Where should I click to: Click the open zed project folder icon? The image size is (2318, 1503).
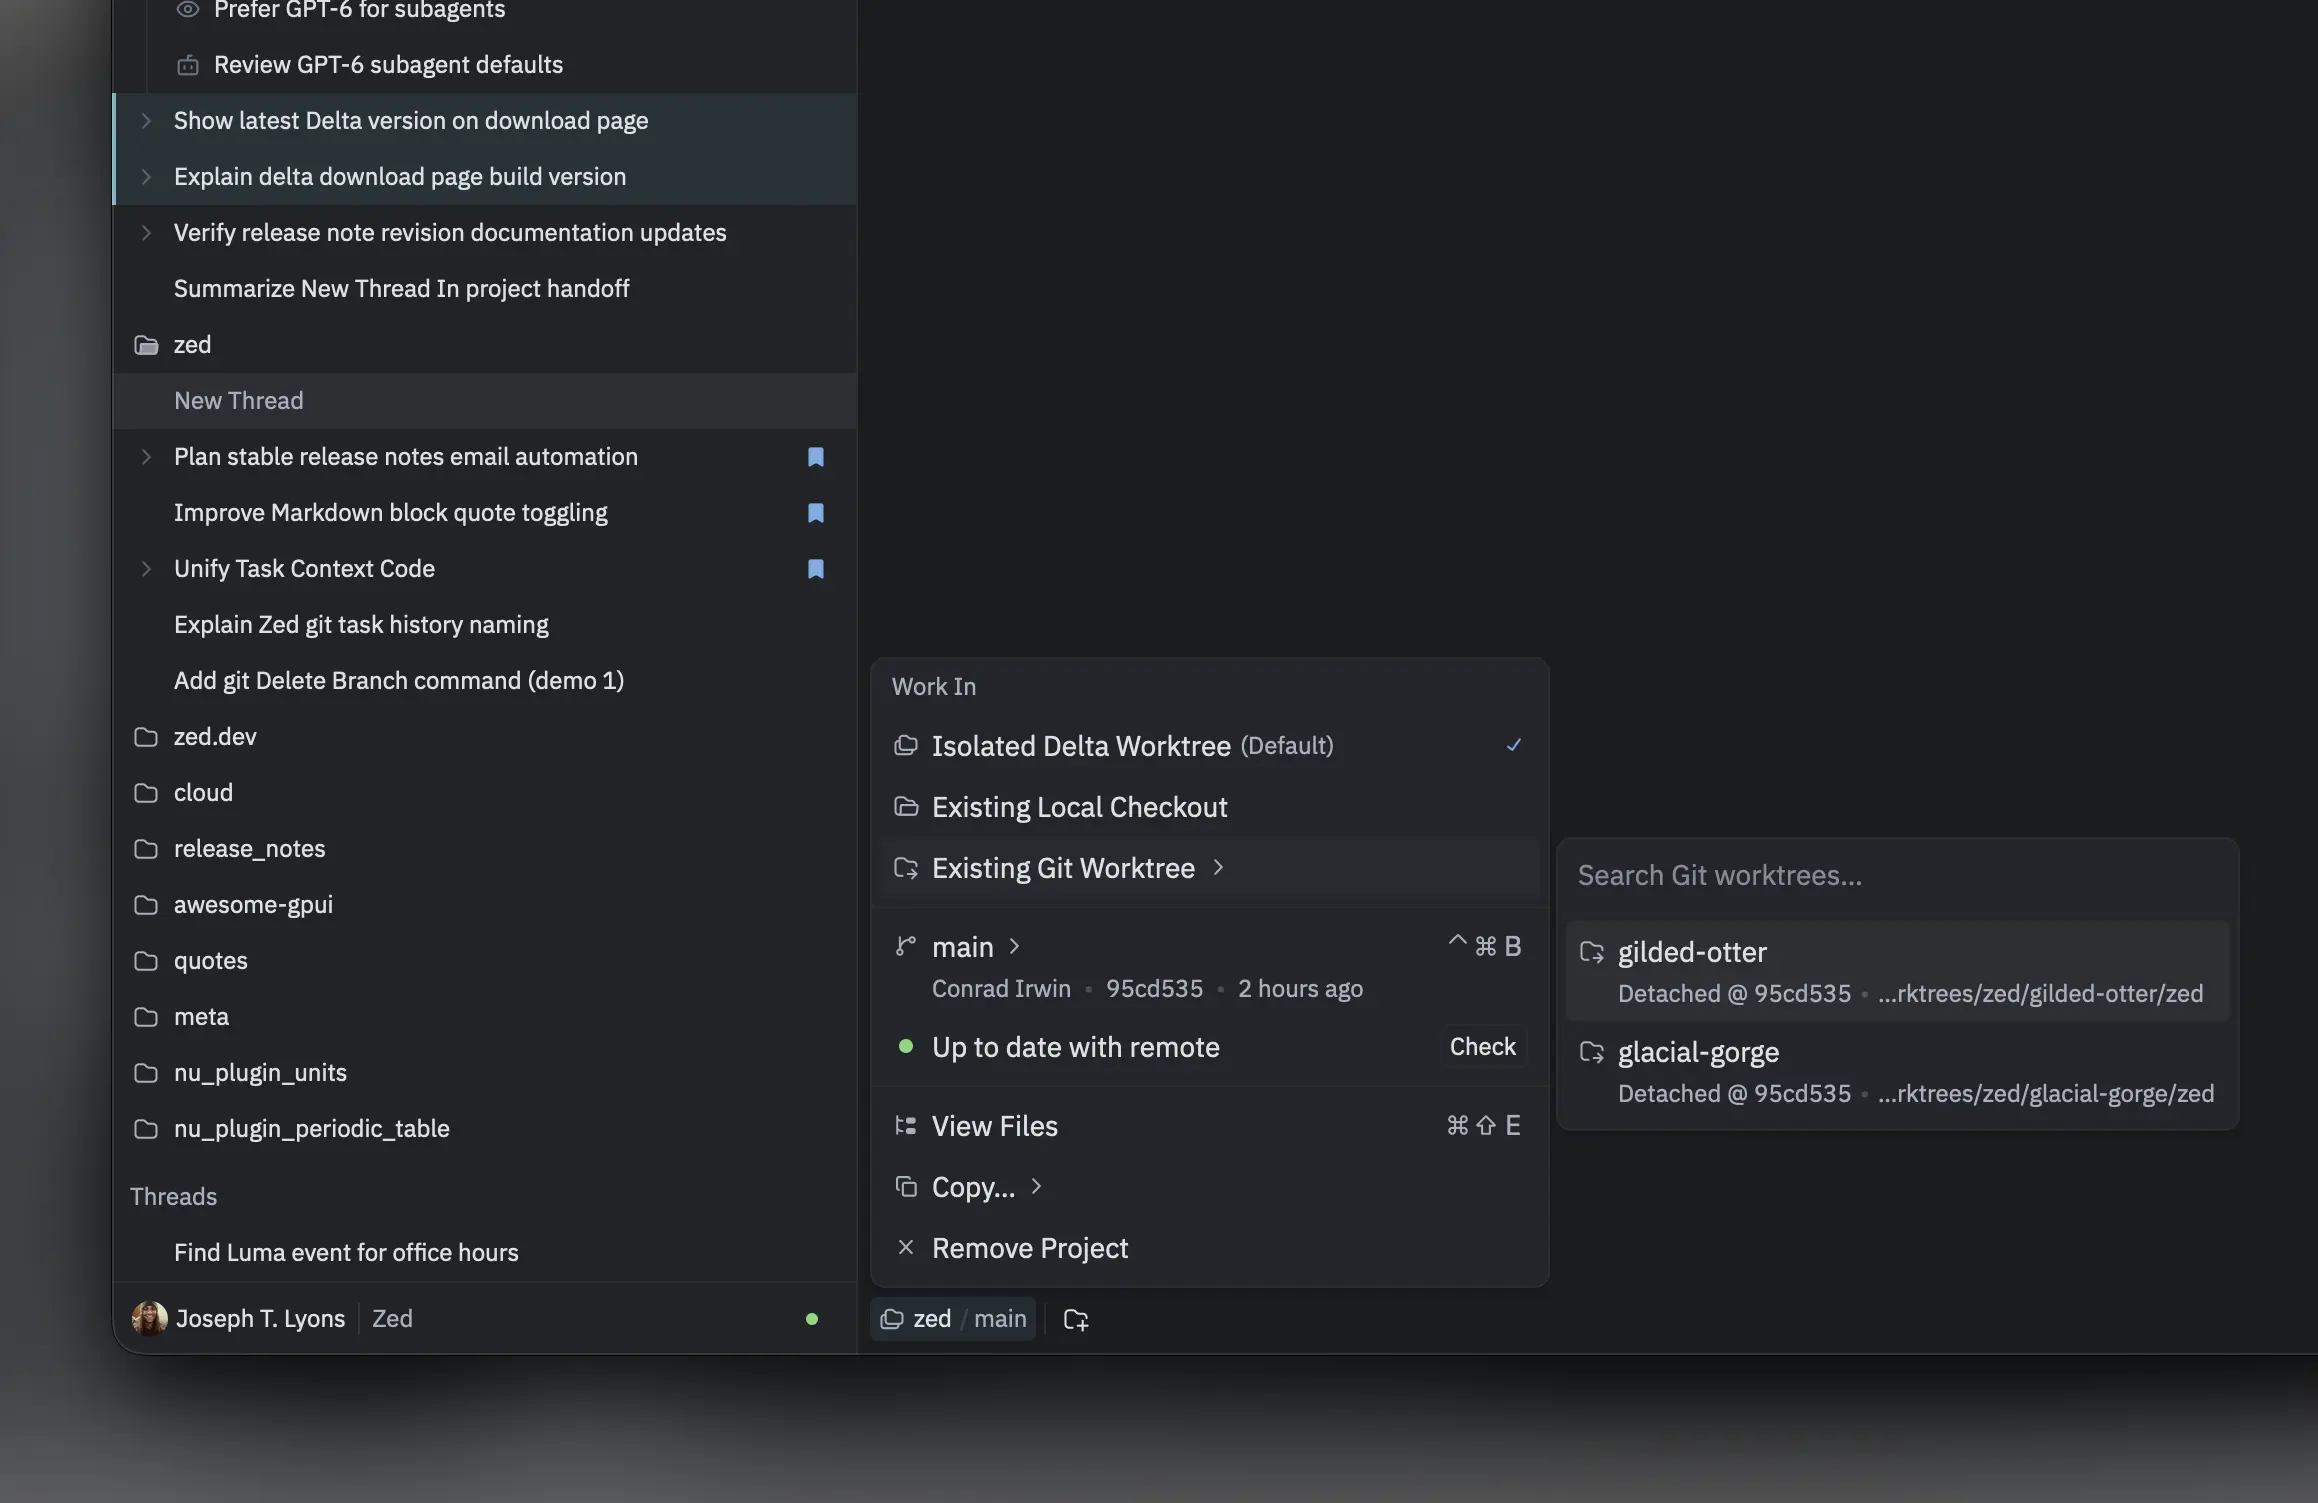click(x=146, y=345)
